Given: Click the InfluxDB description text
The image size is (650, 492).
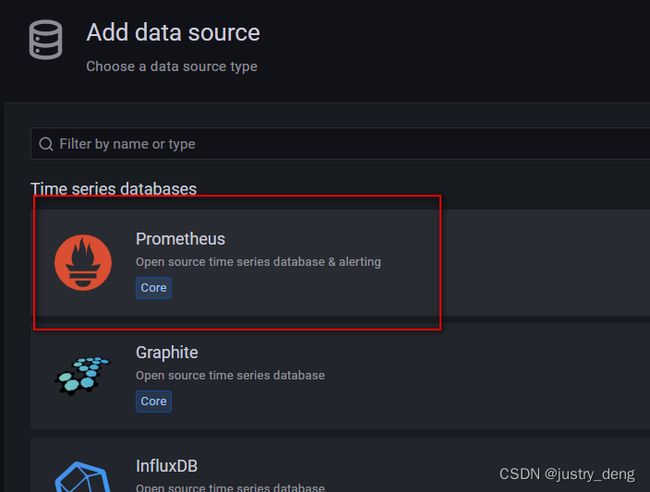Looking at the screenshot, I should (x=230, y=487).
